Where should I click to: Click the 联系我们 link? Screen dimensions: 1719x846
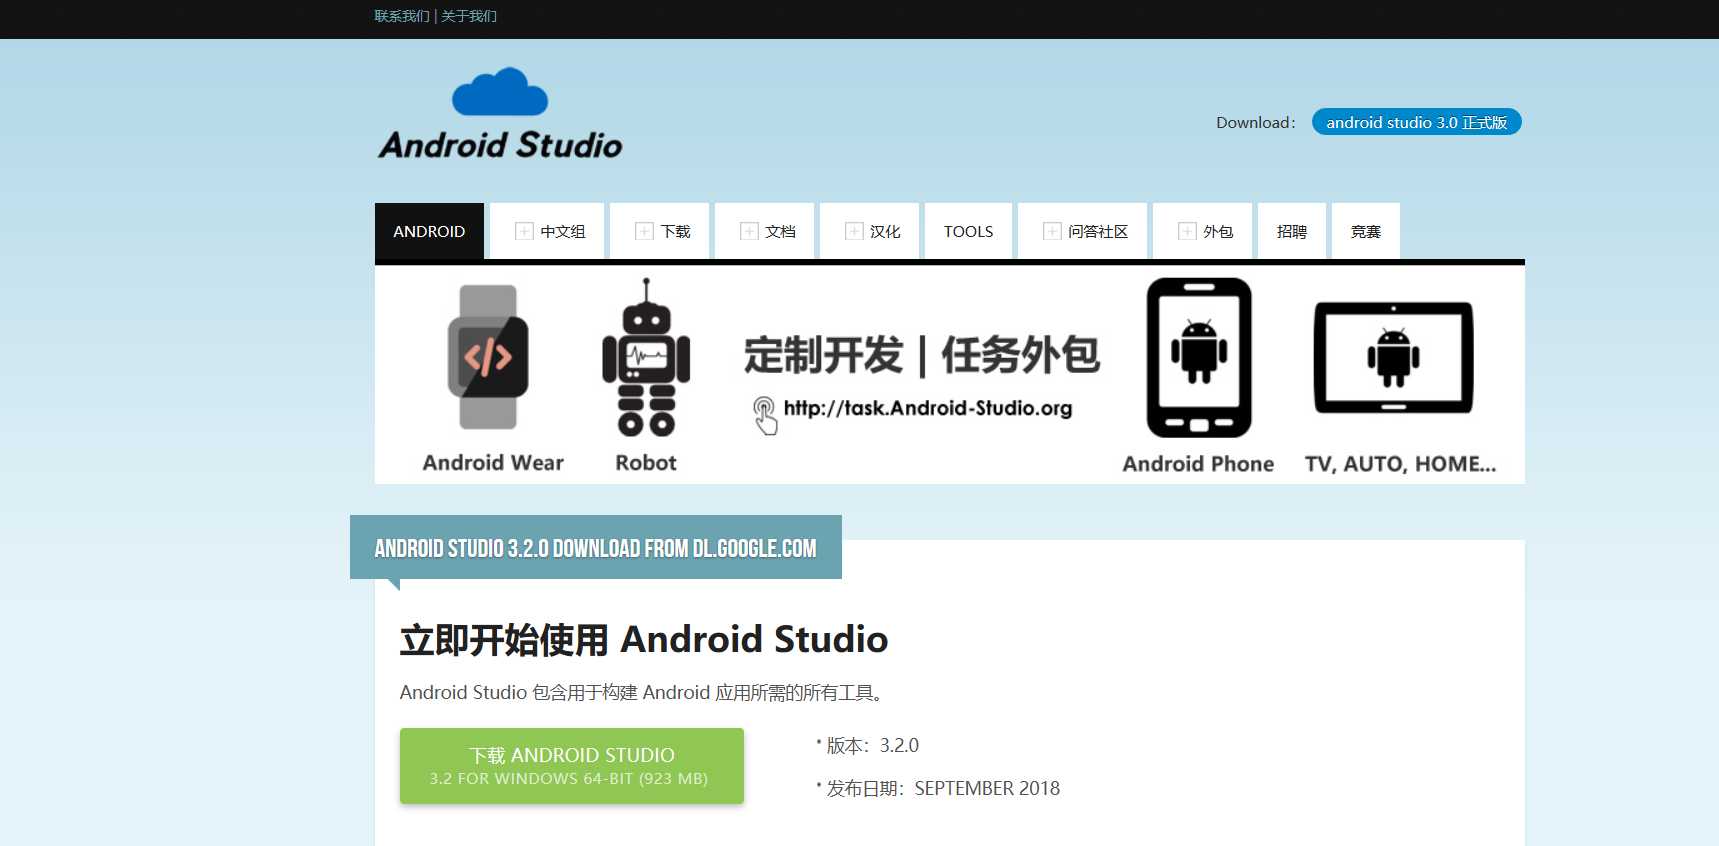click(402, 16)
